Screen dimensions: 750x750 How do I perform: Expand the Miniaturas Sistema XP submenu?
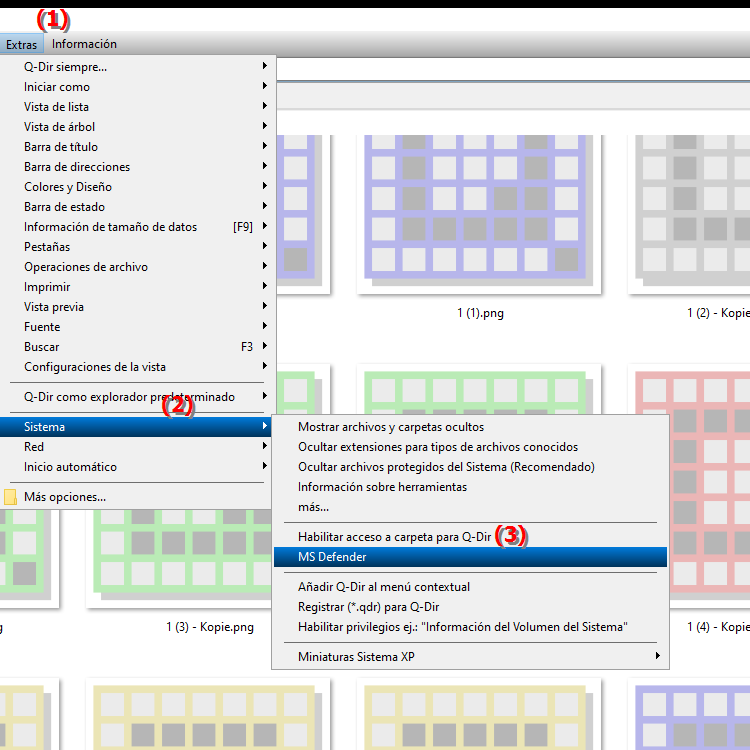pos(470,657)
